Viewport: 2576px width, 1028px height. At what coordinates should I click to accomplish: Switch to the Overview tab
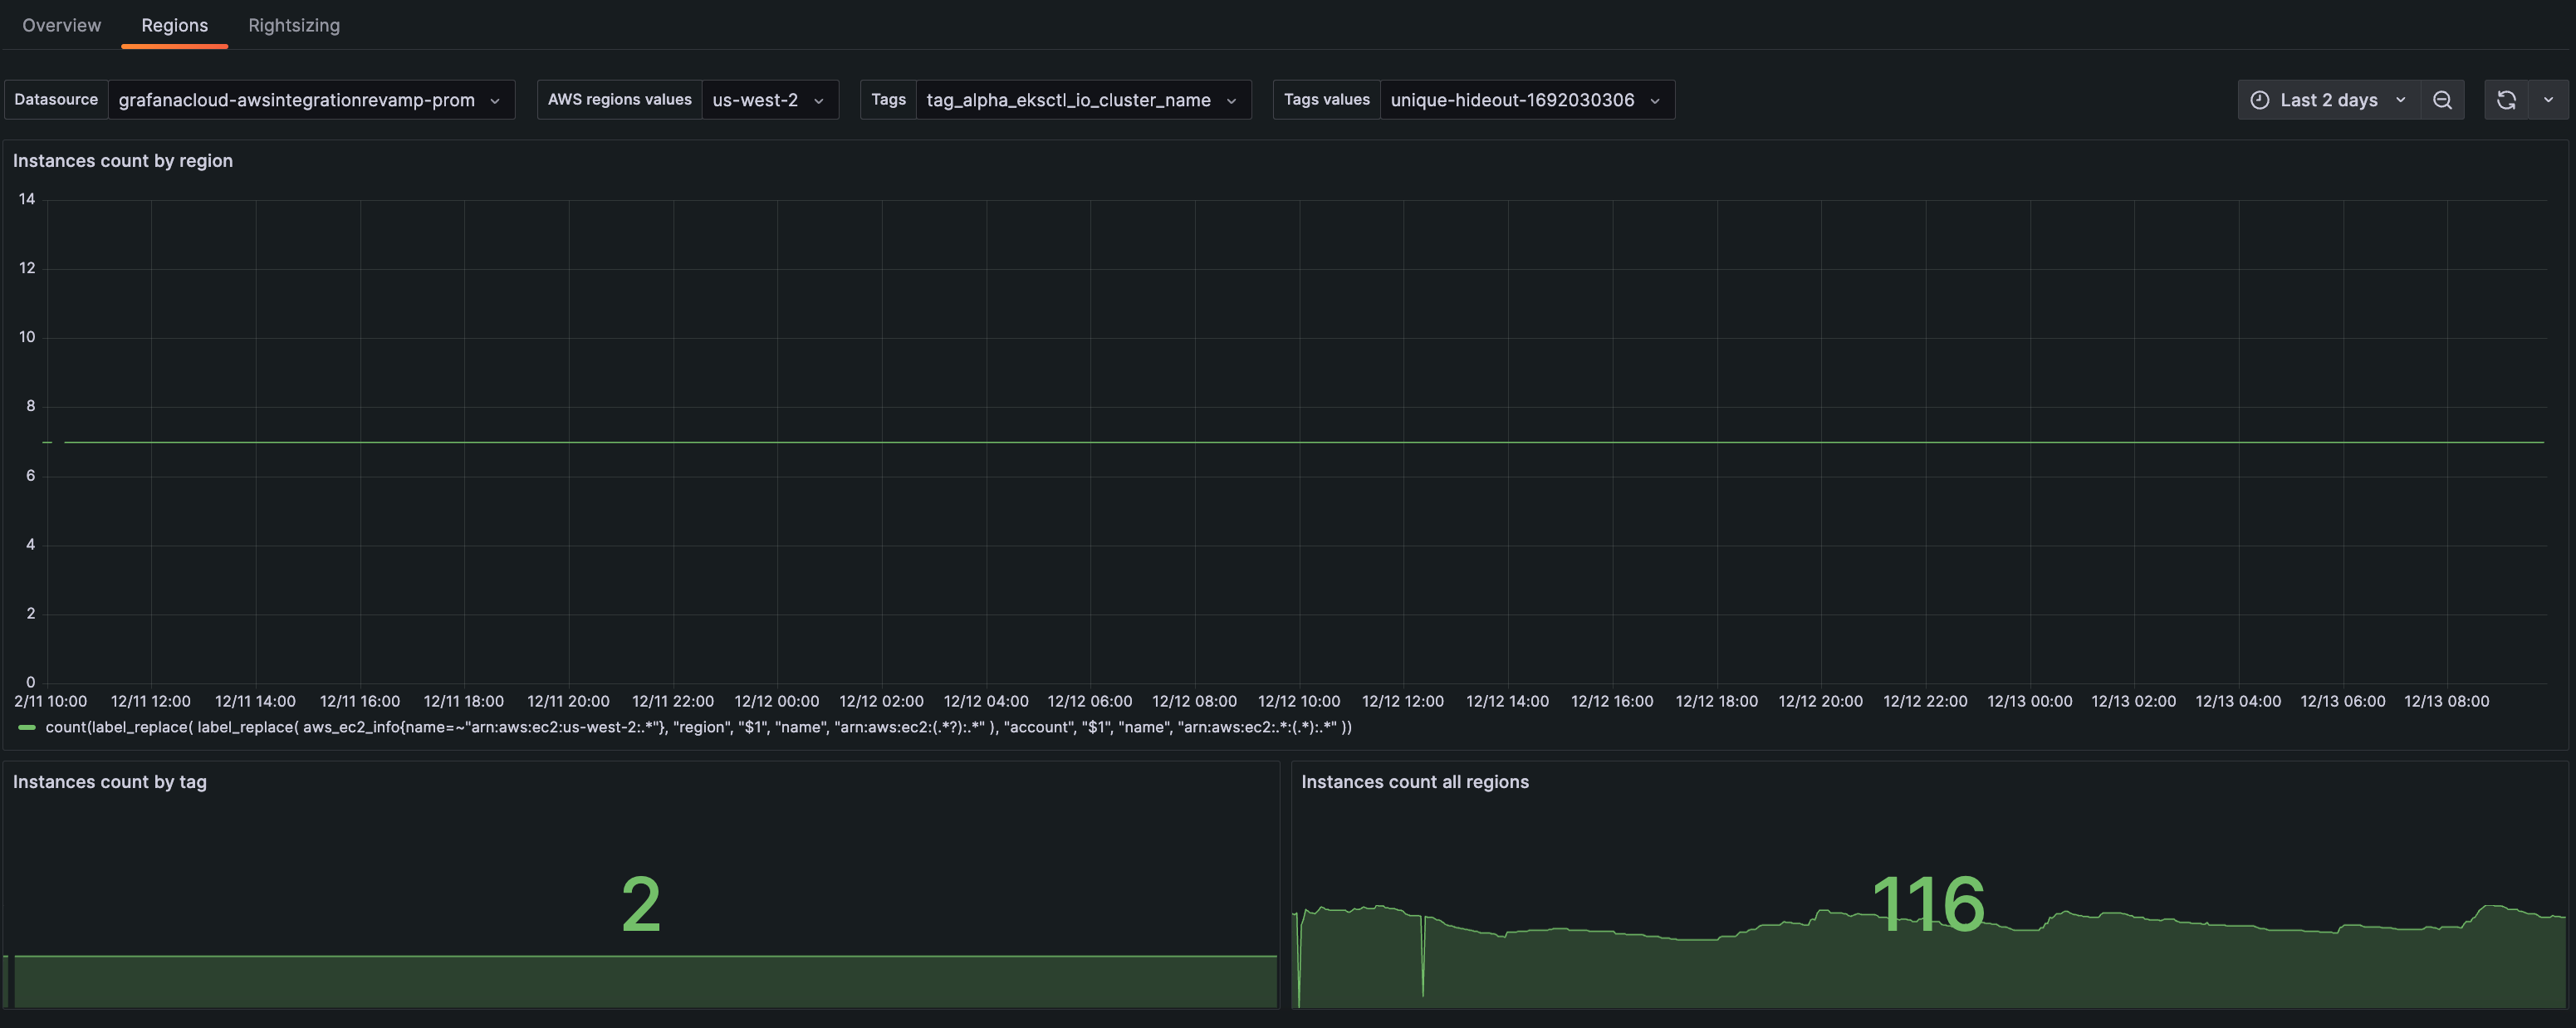click(61, 25)
